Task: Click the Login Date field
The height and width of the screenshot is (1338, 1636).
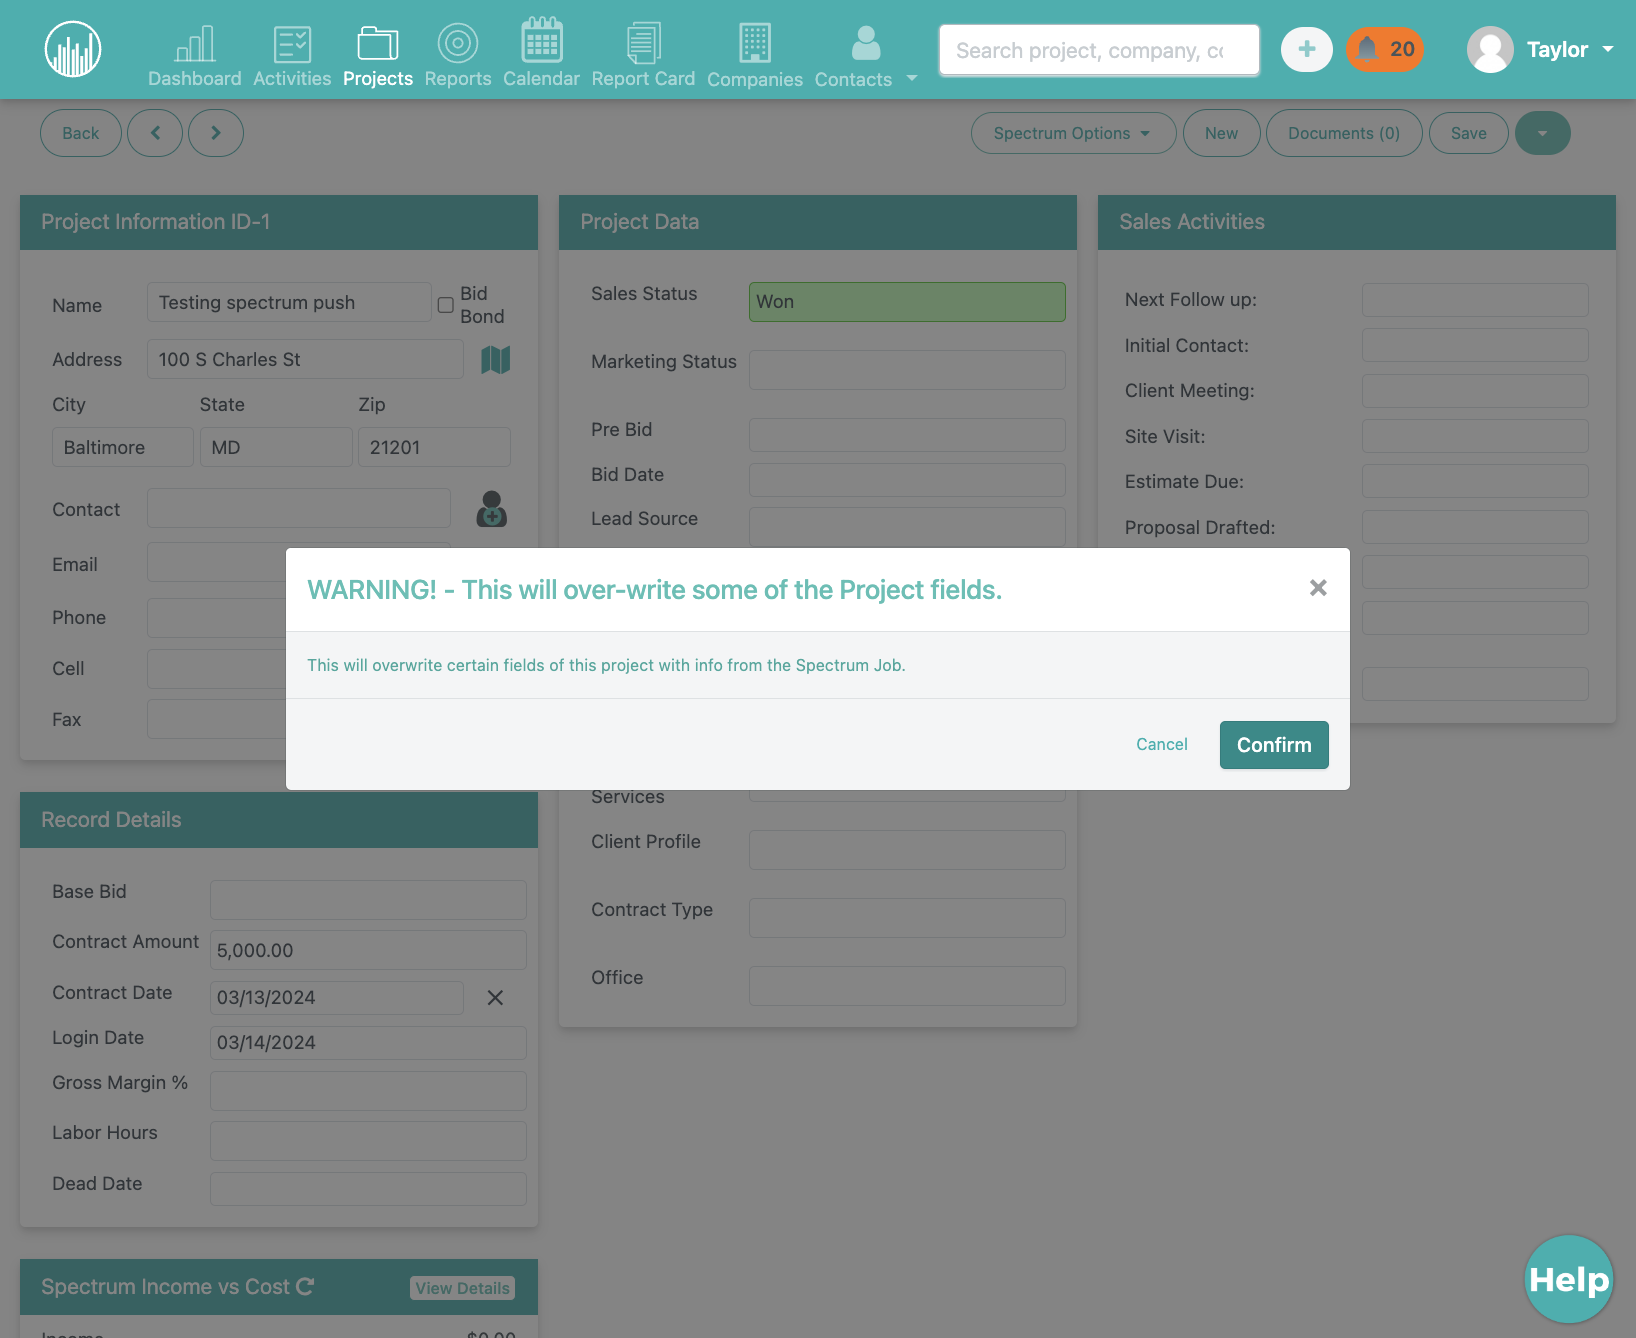Action: point(368,1043)
